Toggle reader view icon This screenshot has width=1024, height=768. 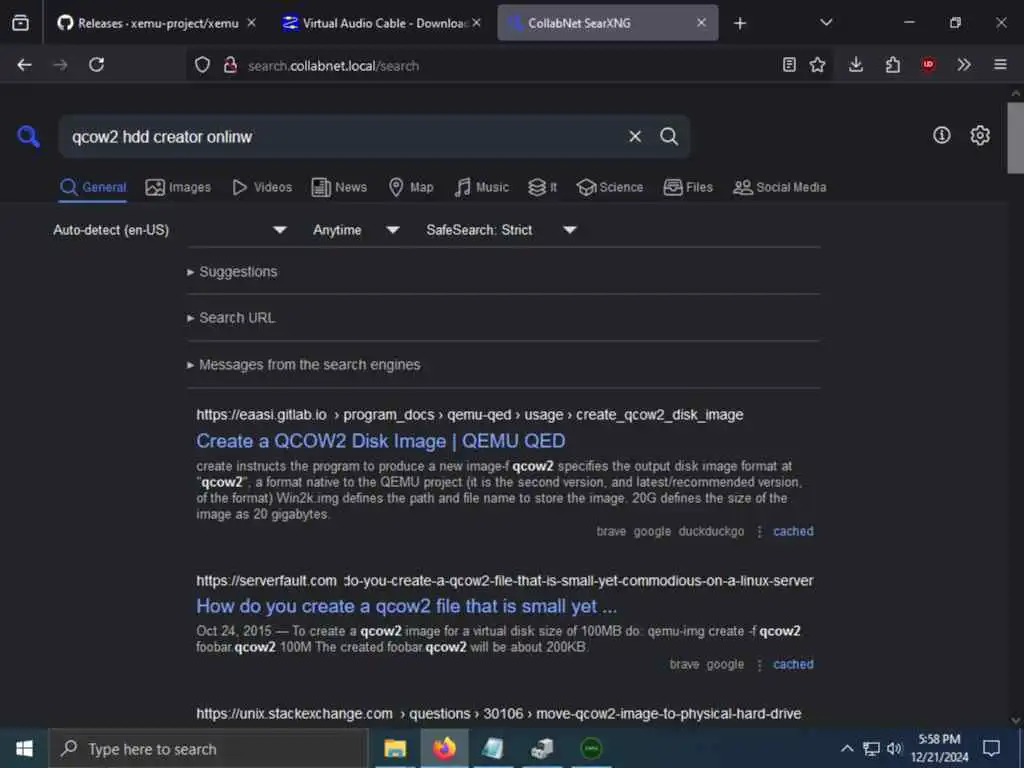pos(789,65)
